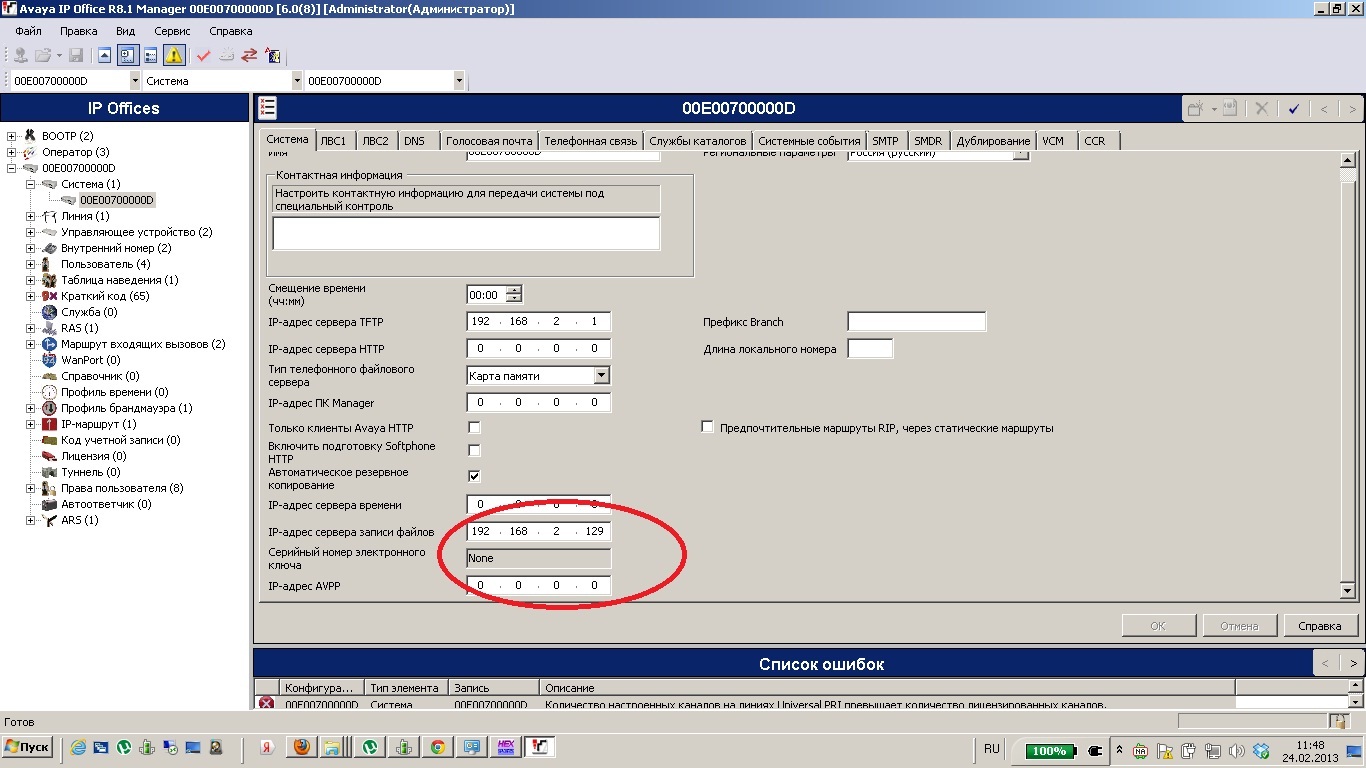
Task: Expand the ARS (1) tree node
Action: (x=31, y=520)
